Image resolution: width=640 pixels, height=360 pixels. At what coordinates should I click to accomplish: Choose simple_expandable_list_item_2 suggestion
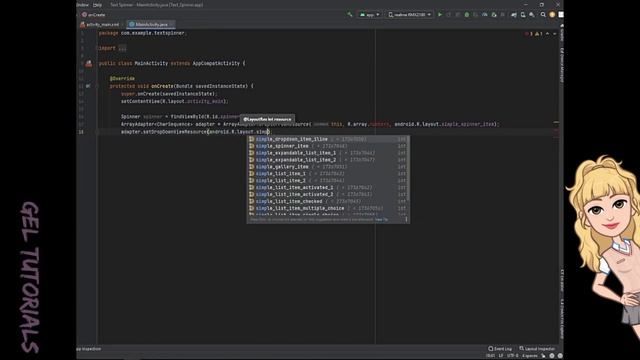coord(328,160)
